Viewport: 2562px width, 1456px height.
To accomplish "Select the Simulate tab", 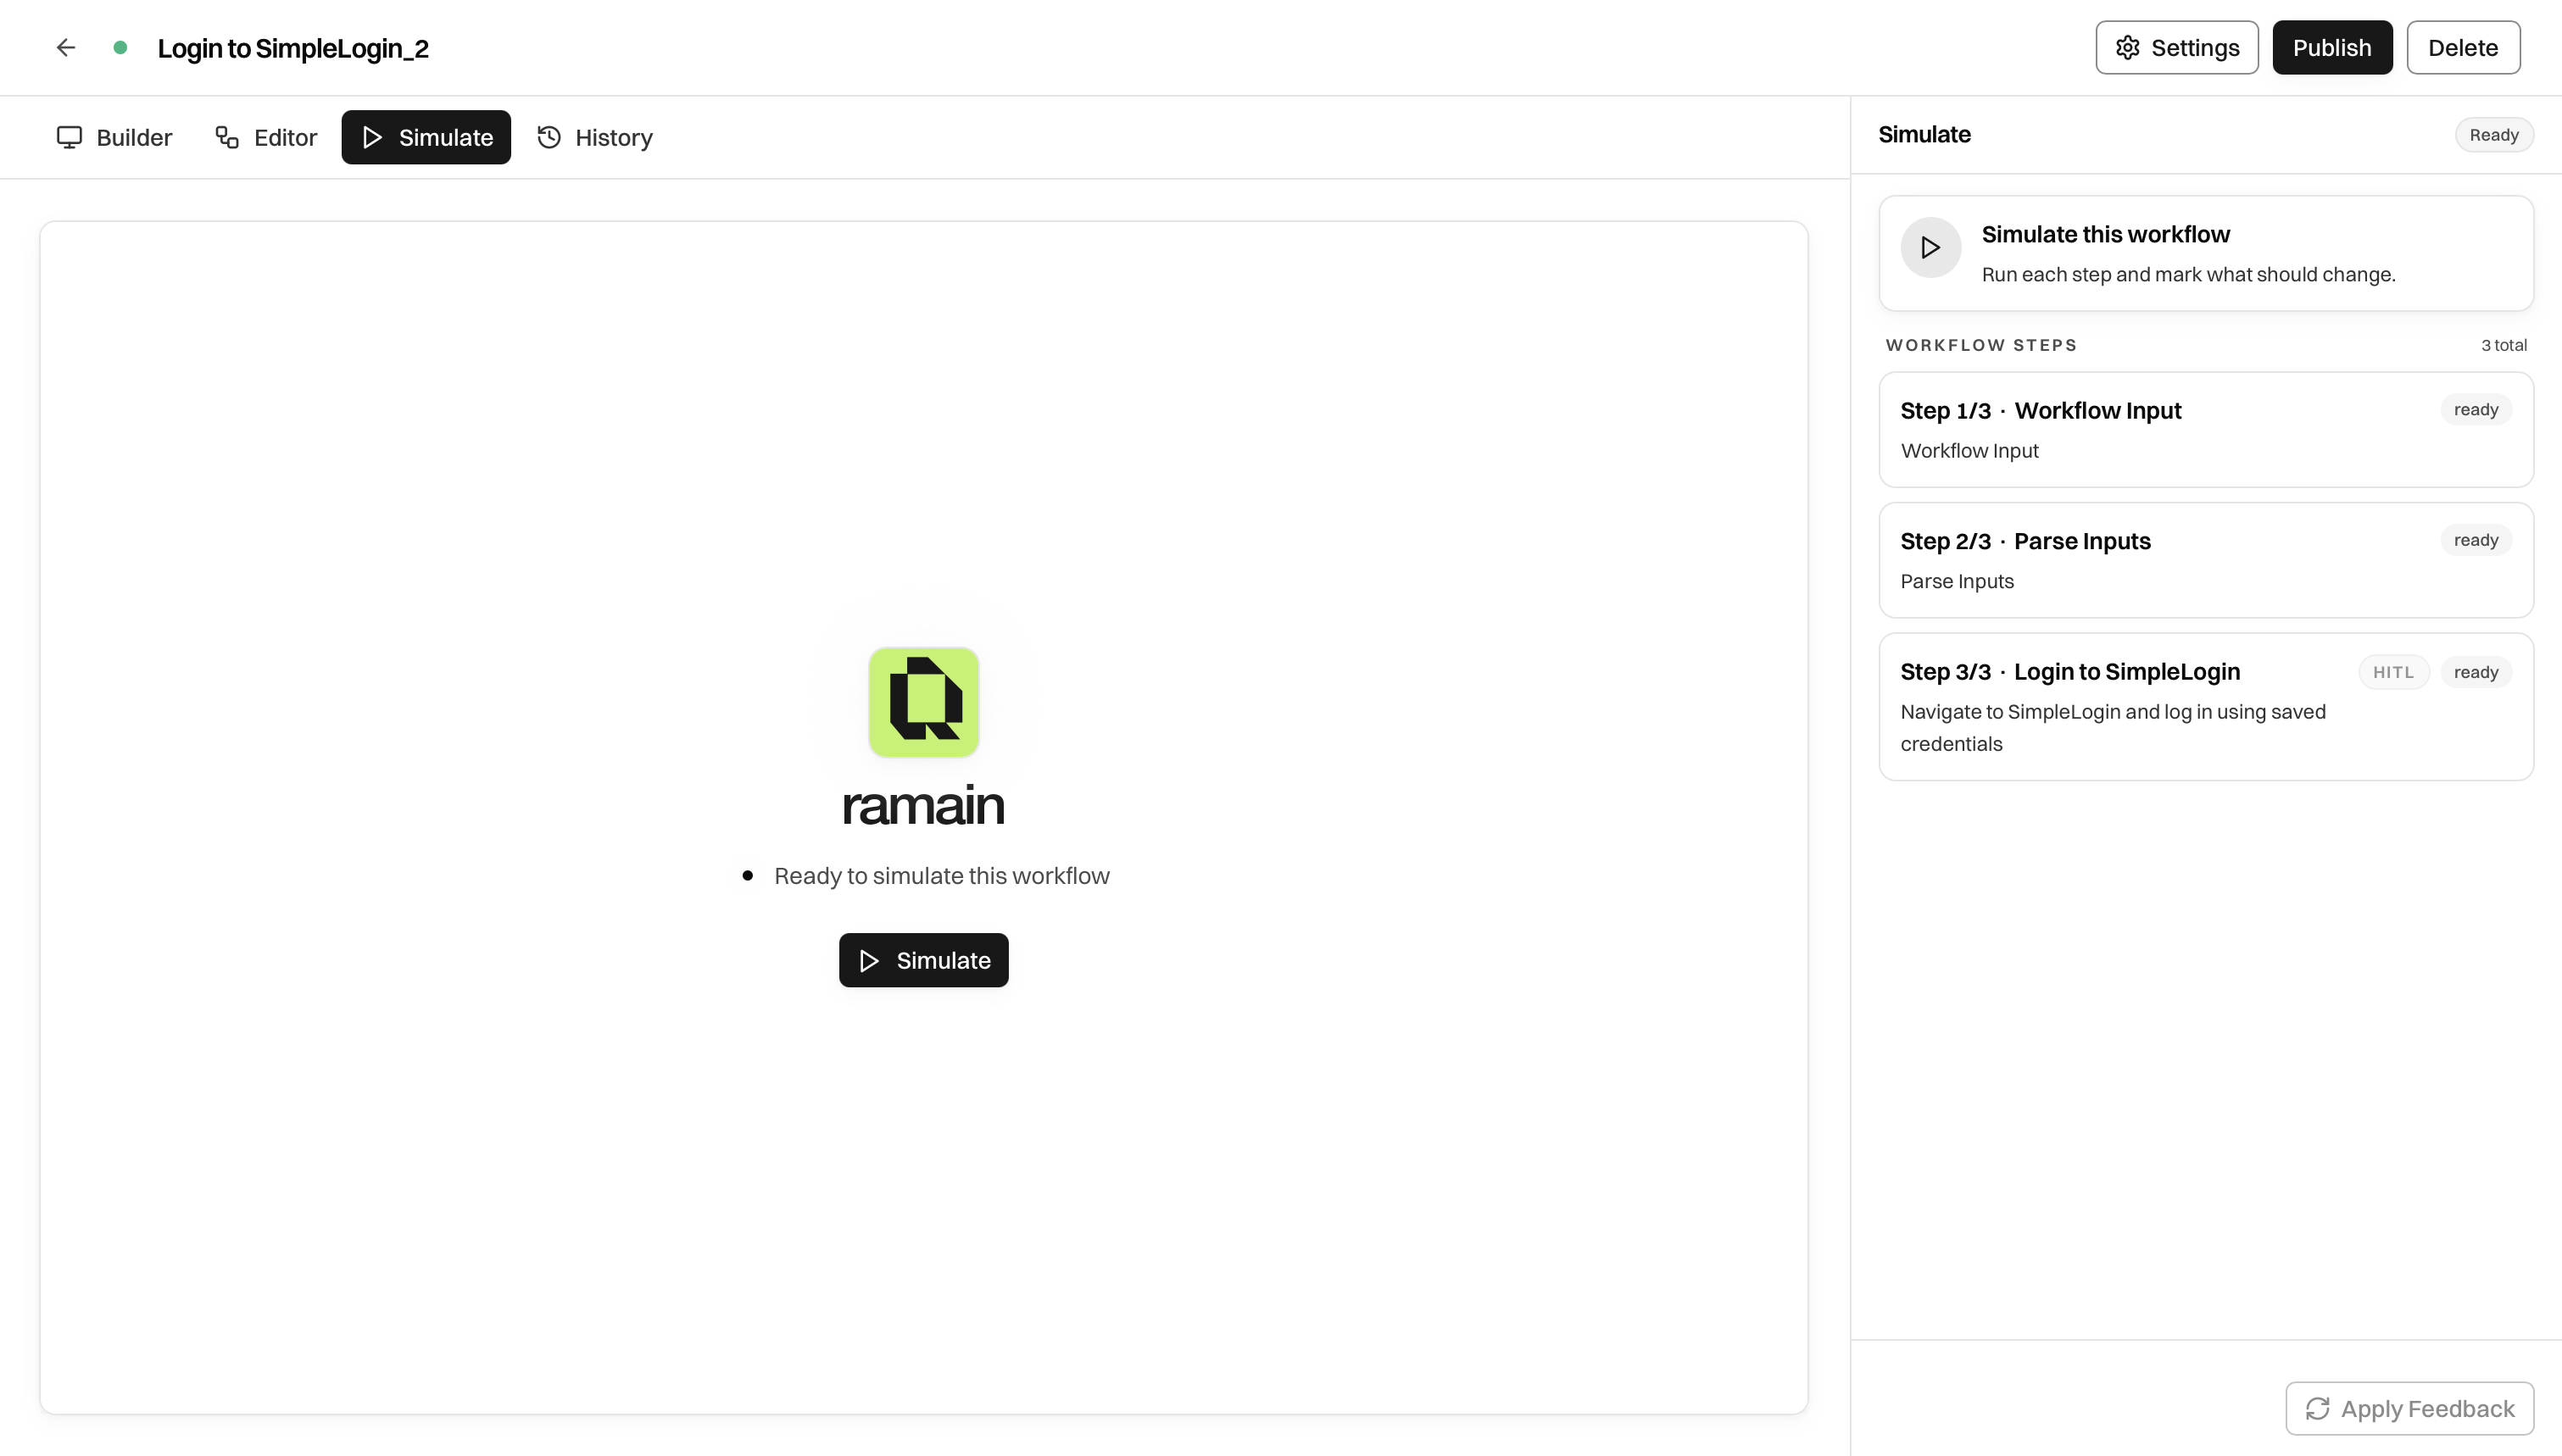I will (x=426, y=137).
